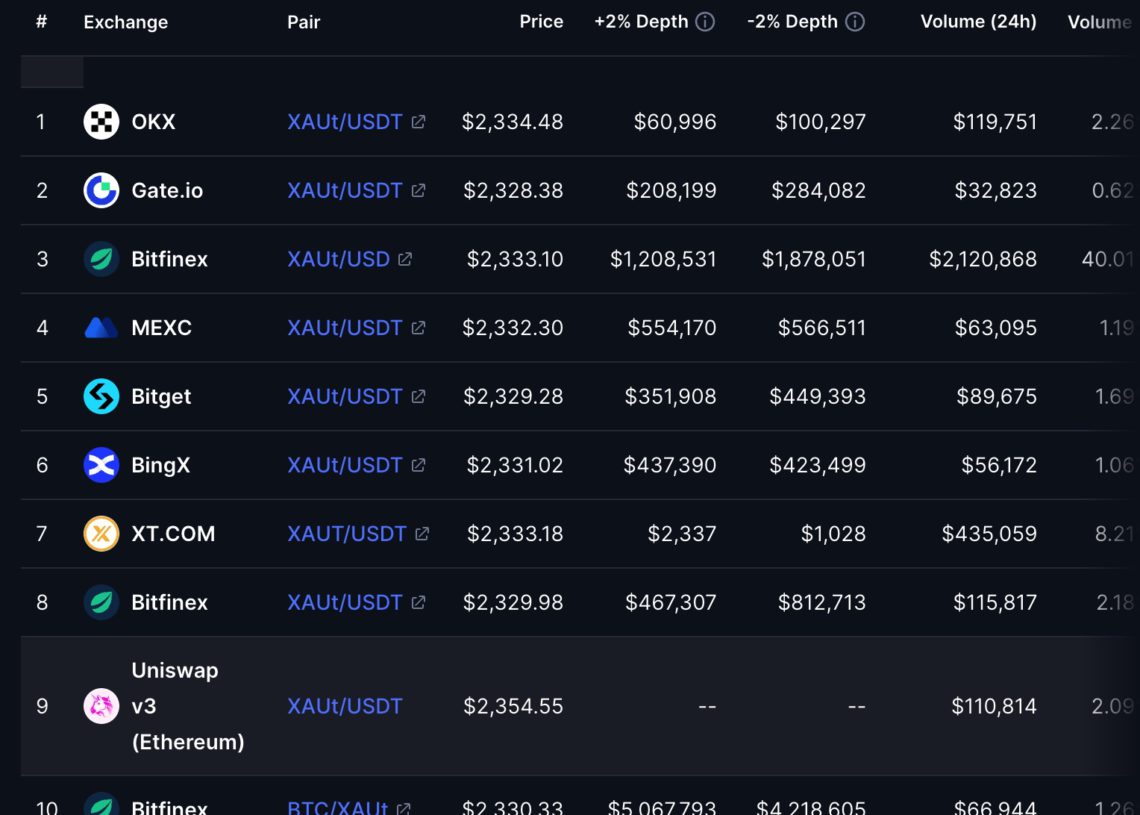Click the XT.COM coin icon

[x=100, y=534]
